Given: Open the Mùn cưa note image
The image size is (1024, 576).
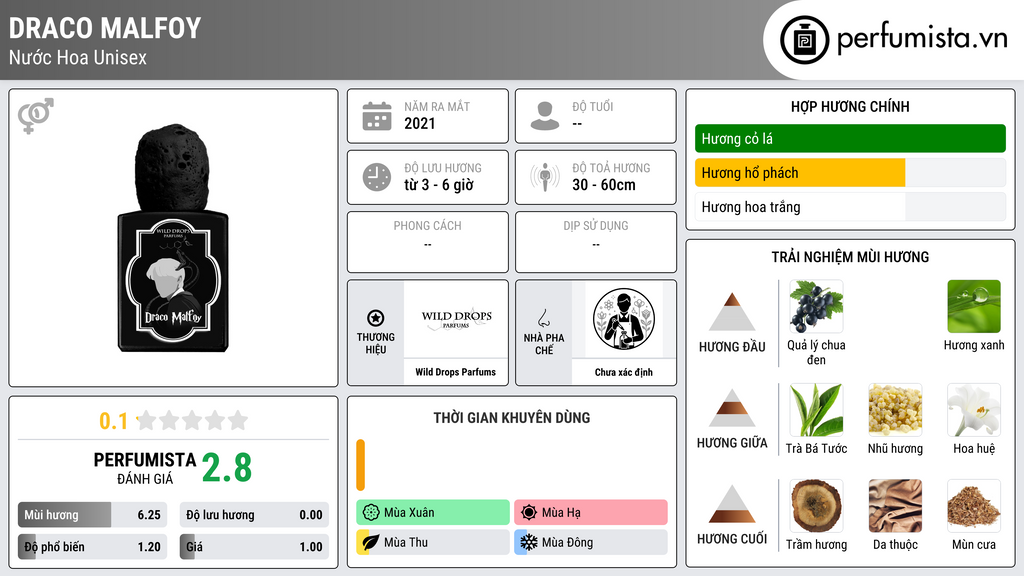Looking at the screenshot, I should (x=974, y=506).
